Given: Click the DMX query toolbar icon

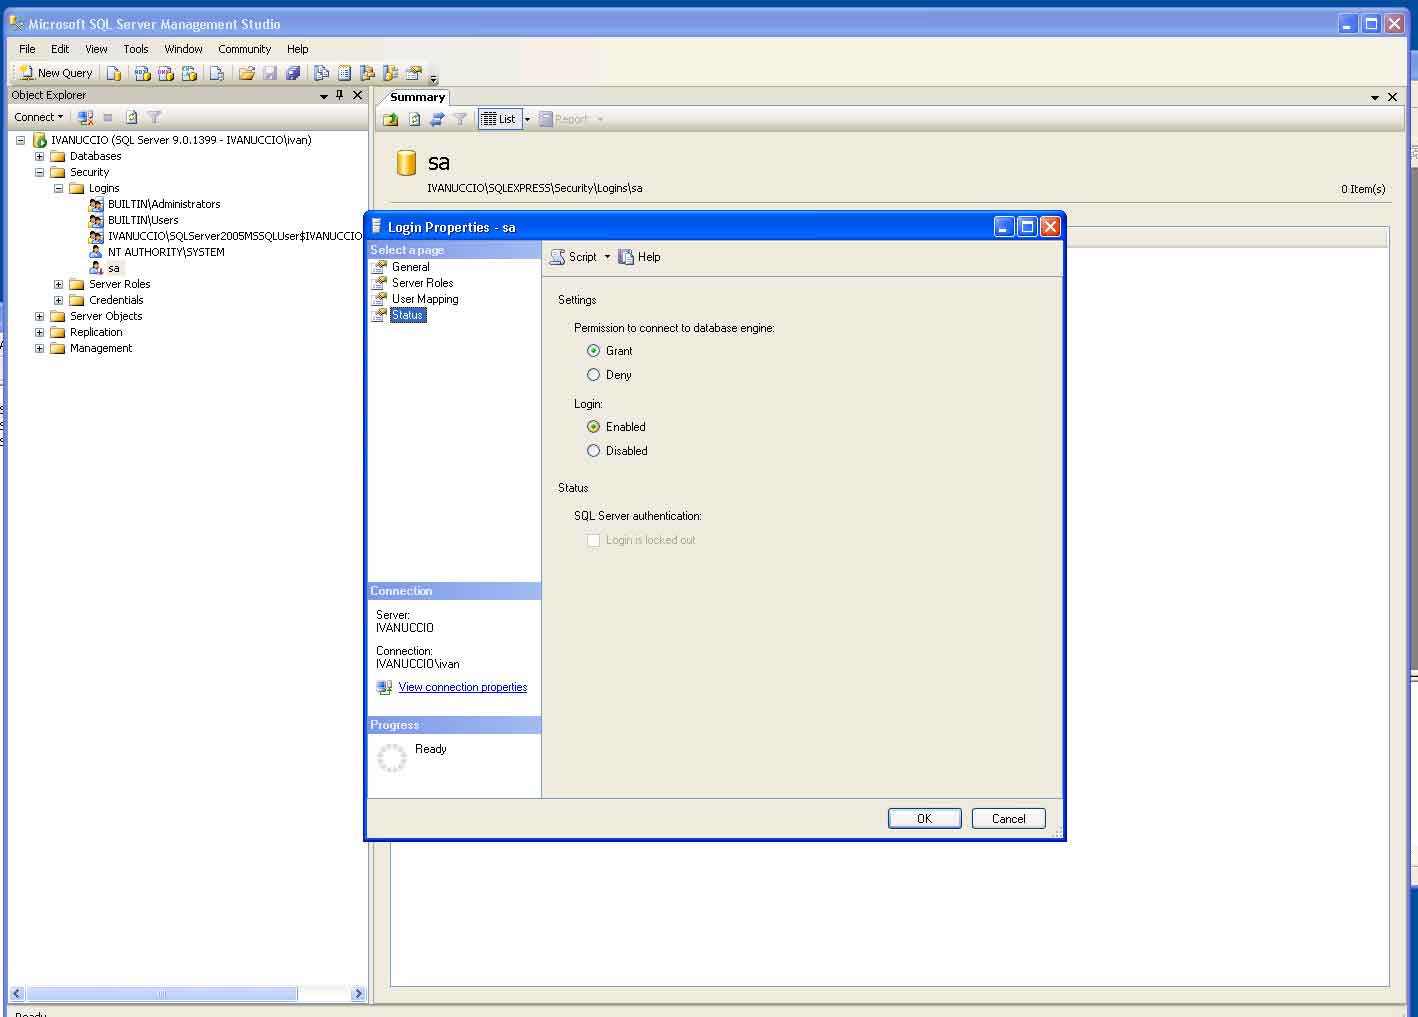Looking at the screenshot, I should point(166,73).
